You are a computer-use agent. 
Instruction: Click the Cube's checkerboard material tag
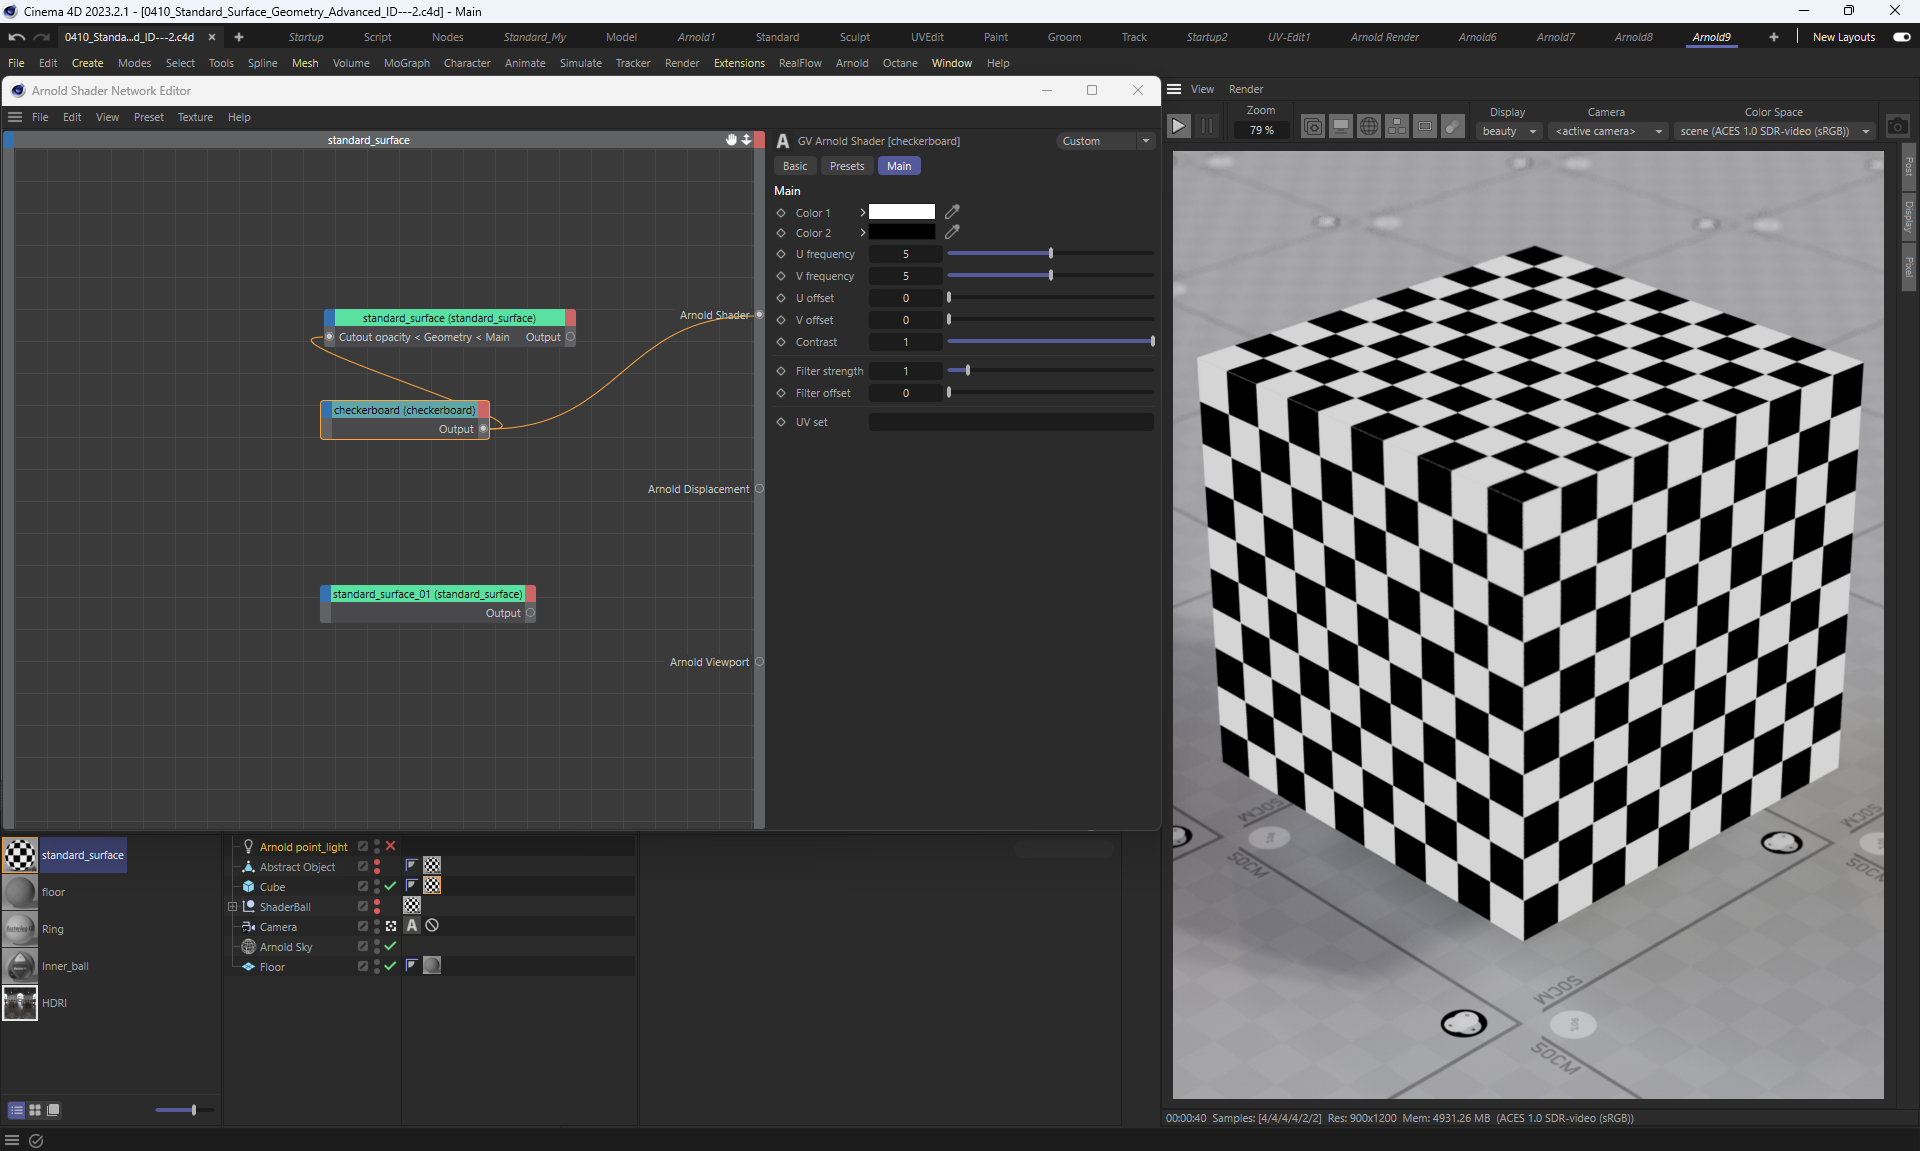pos(432,886)
